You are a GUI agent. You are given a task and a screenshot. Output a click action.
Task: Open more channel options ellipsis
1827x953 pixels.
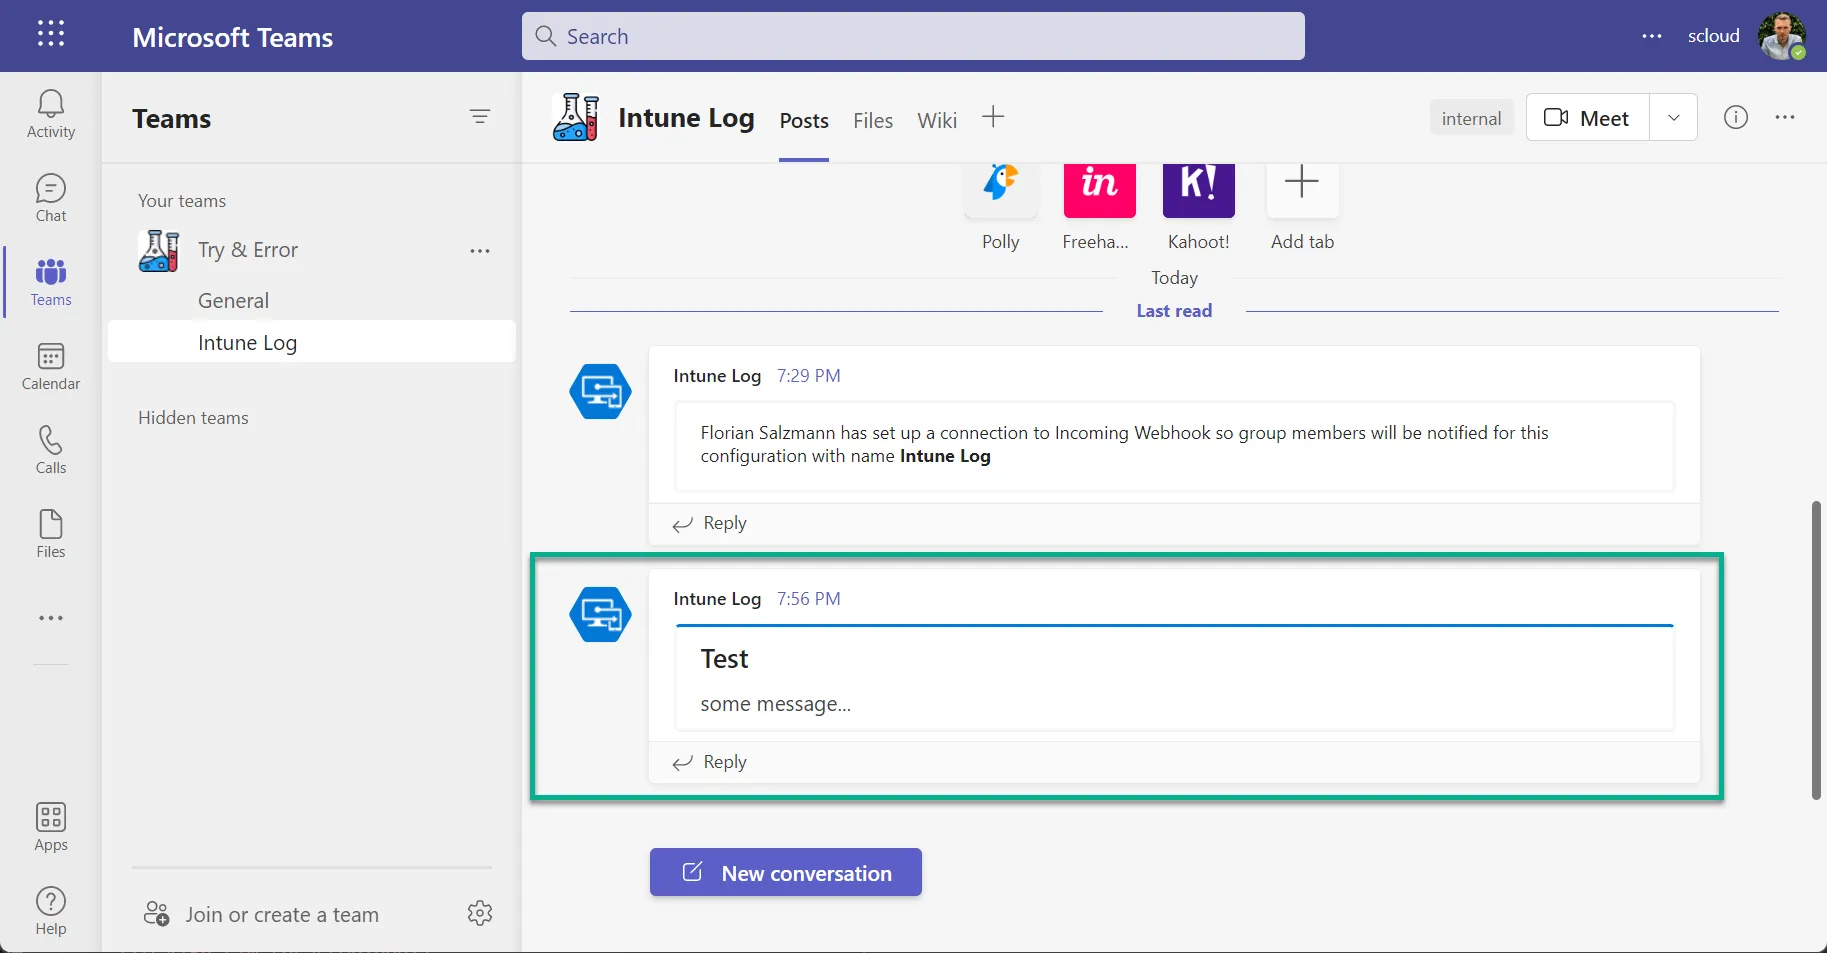1785,117
